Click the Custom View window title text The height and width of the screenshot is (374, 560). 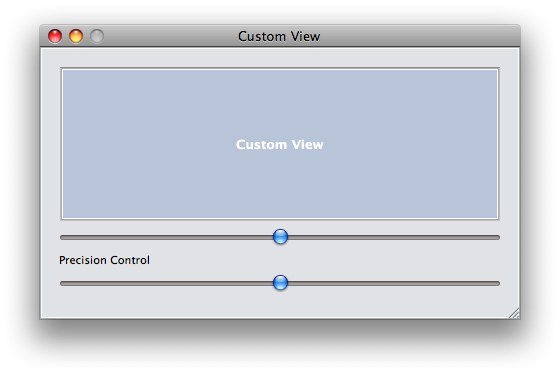pyautogui.click(x=279, y=36)
